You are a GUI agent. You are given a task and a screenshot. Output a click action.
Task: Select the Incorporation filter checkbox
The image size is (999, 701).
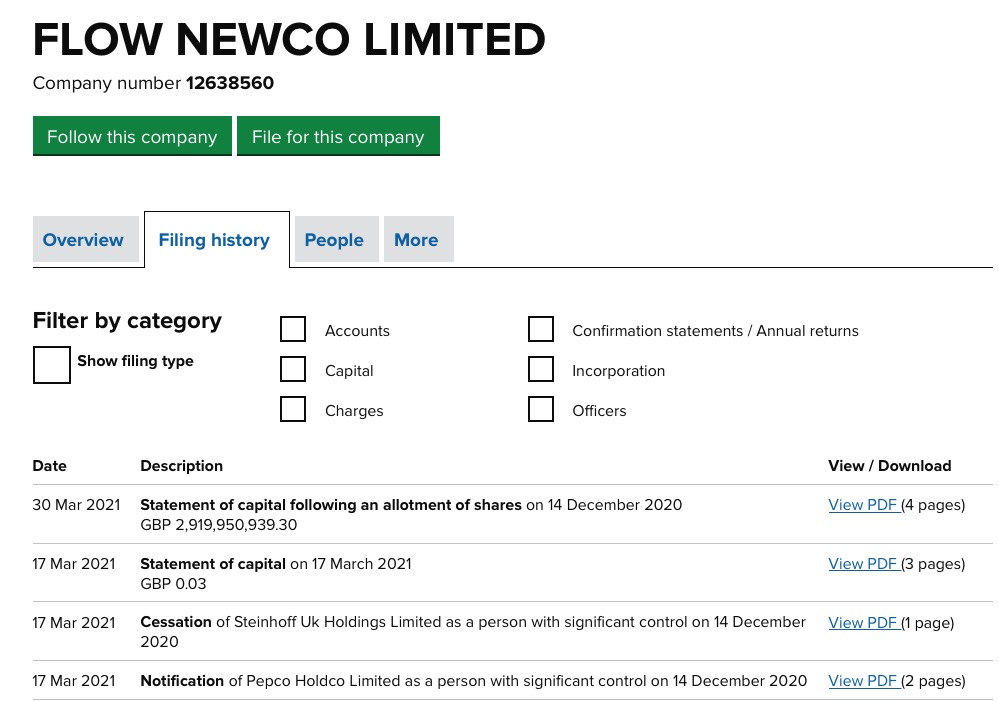541,370
